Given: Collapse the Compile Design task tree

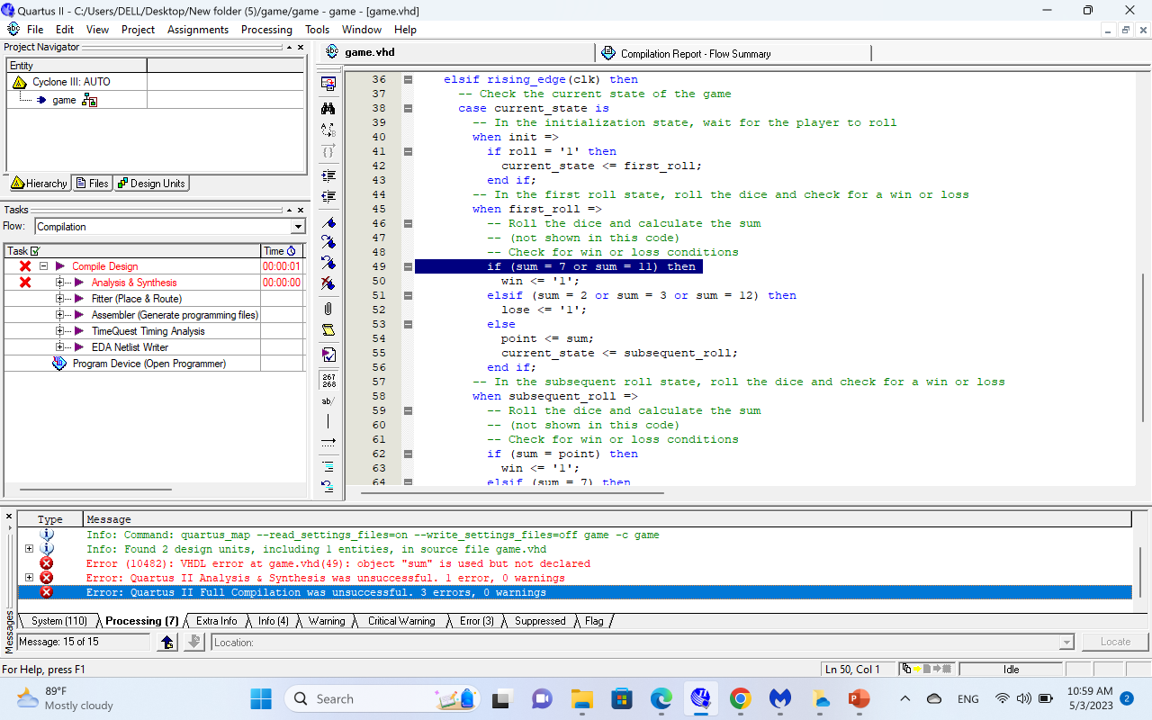Looking at the screenshot, I should [44, 267].
